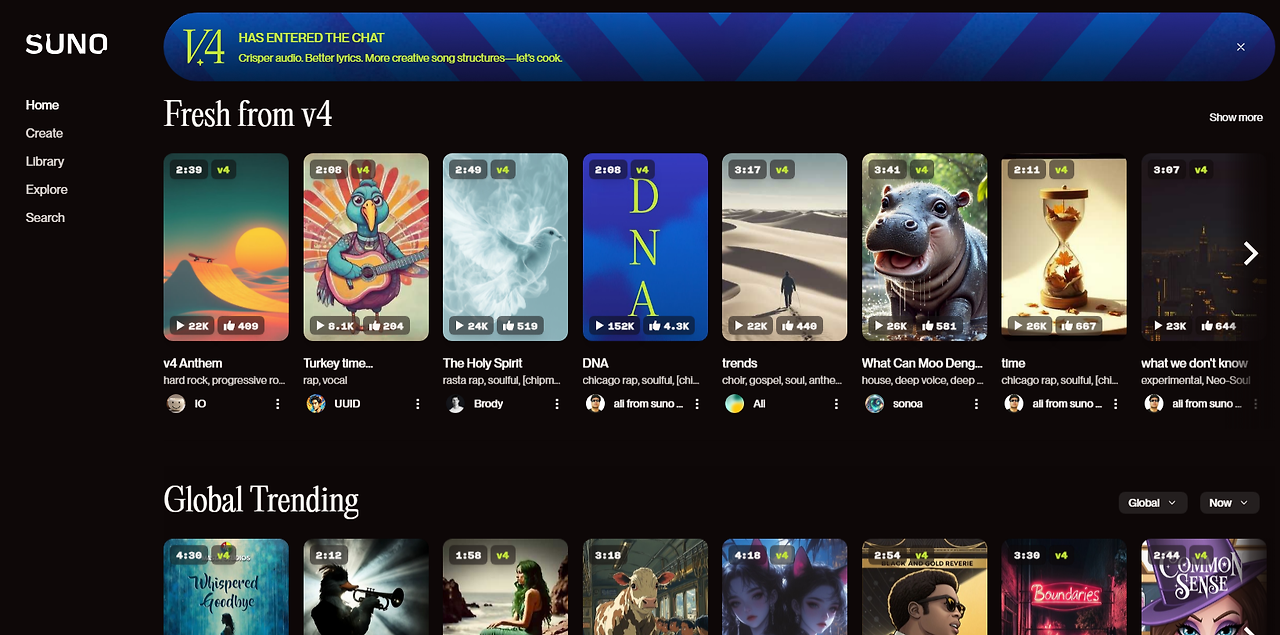Open the time hourglass cover
The height and width of the screenshot is (635, 1280).
click(1064, 247)
